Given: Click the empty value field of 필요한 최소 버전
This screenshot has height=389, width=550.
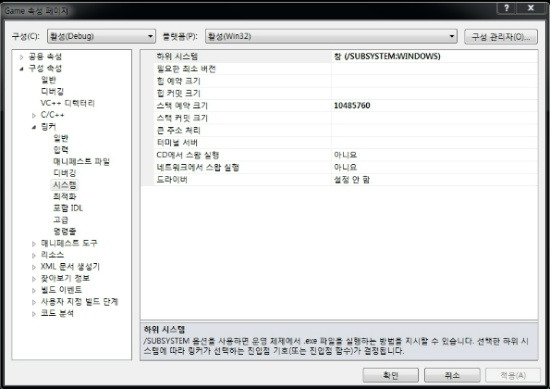Looking at the screenshot, I should 434,69.
